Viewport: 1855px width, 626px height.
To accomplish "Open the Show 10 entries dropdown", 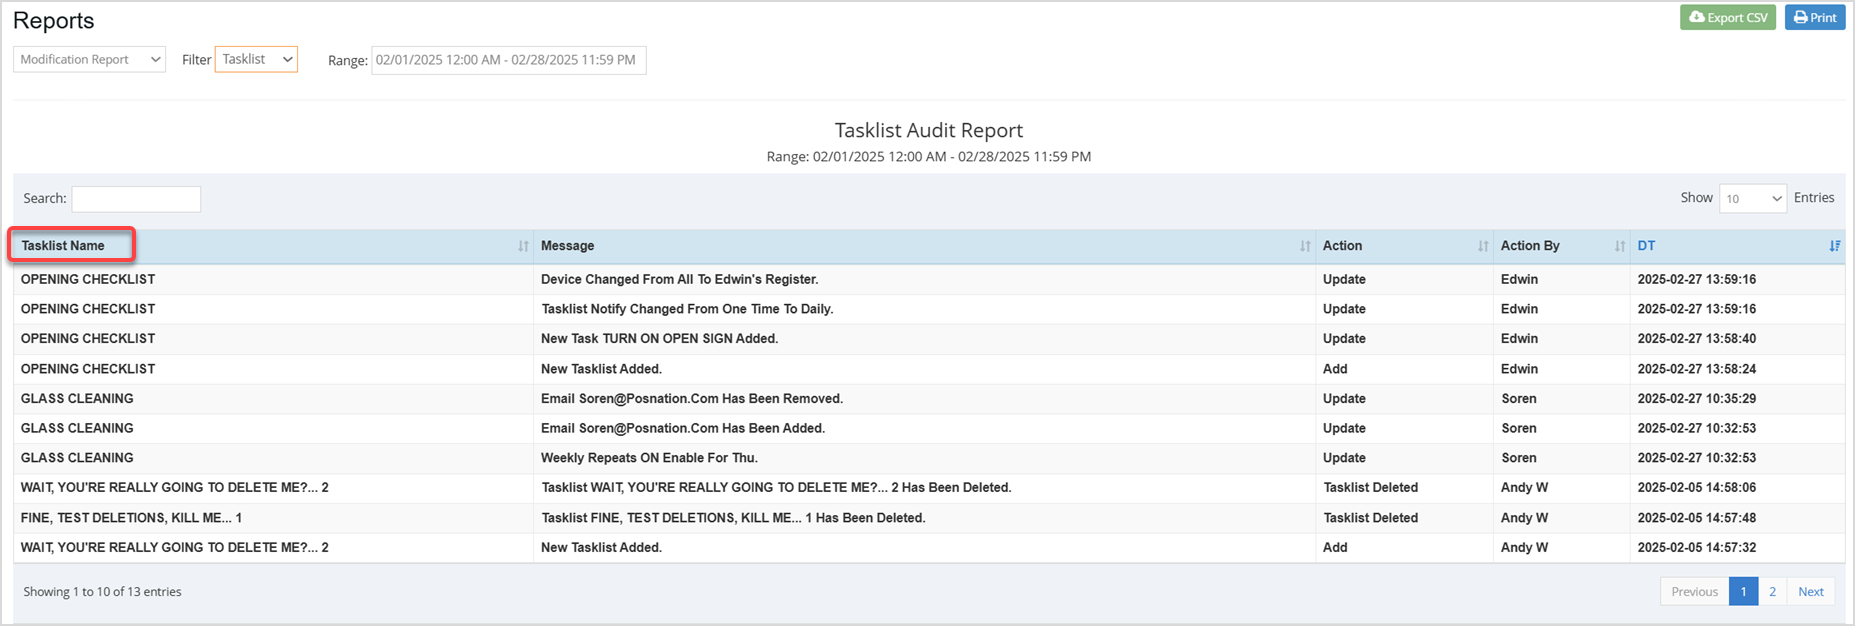I will [1753, 198].
